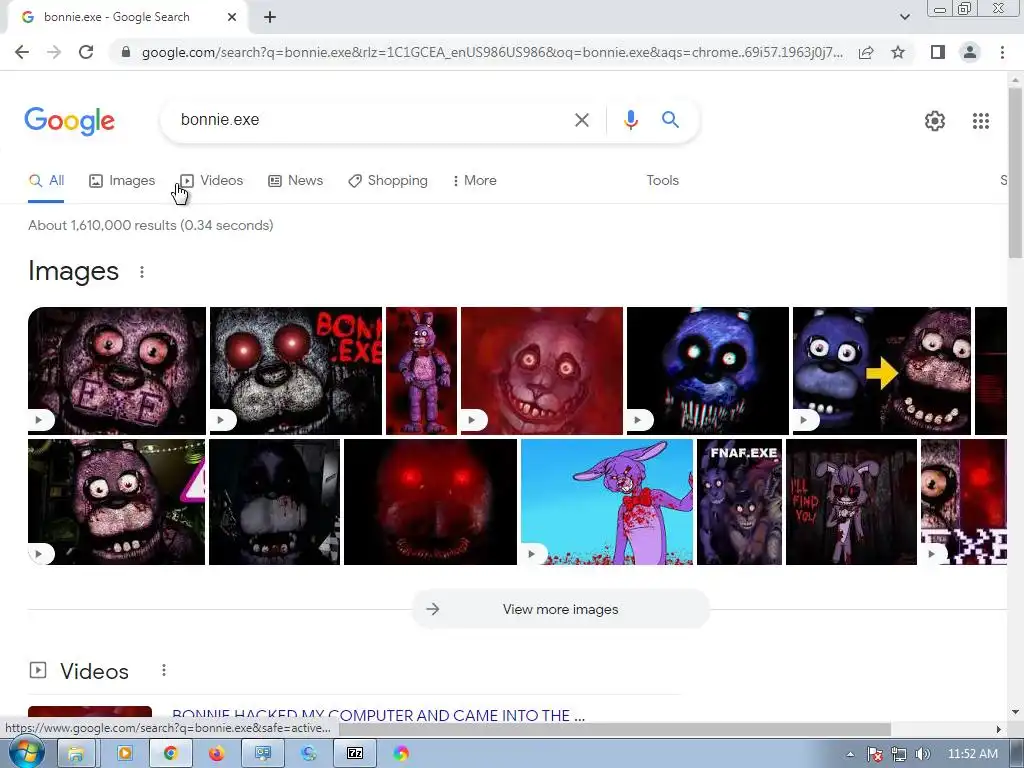Open the Google apps grid

980,121
